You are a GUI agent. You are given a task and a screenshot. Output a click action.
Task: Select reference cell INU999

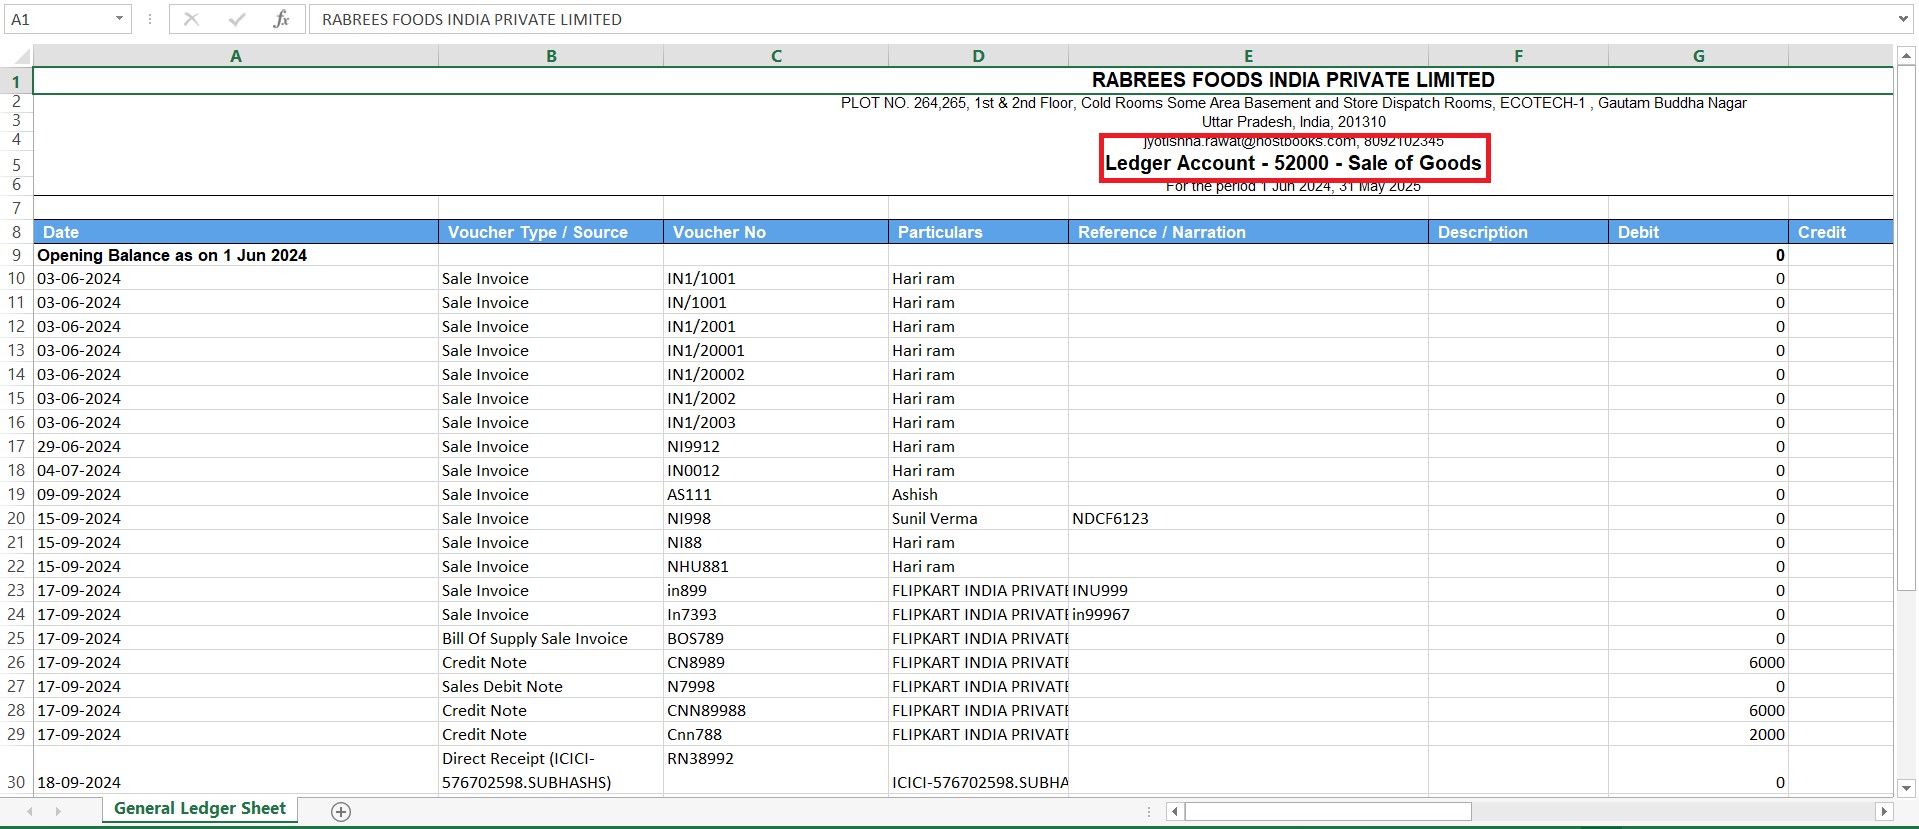1248,590
